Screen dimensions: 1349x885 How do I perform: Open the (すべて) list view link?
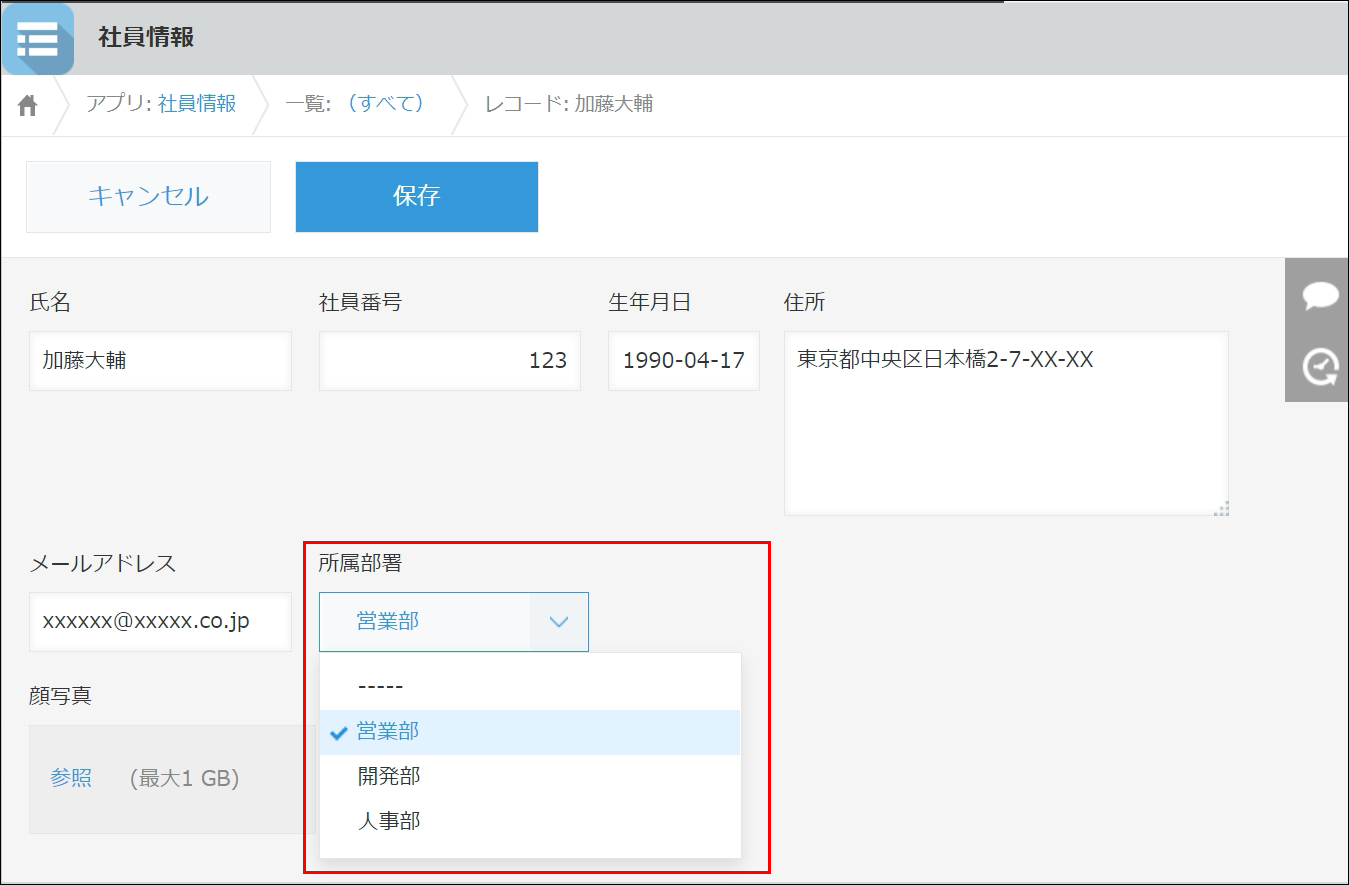(x=385, y=104)
